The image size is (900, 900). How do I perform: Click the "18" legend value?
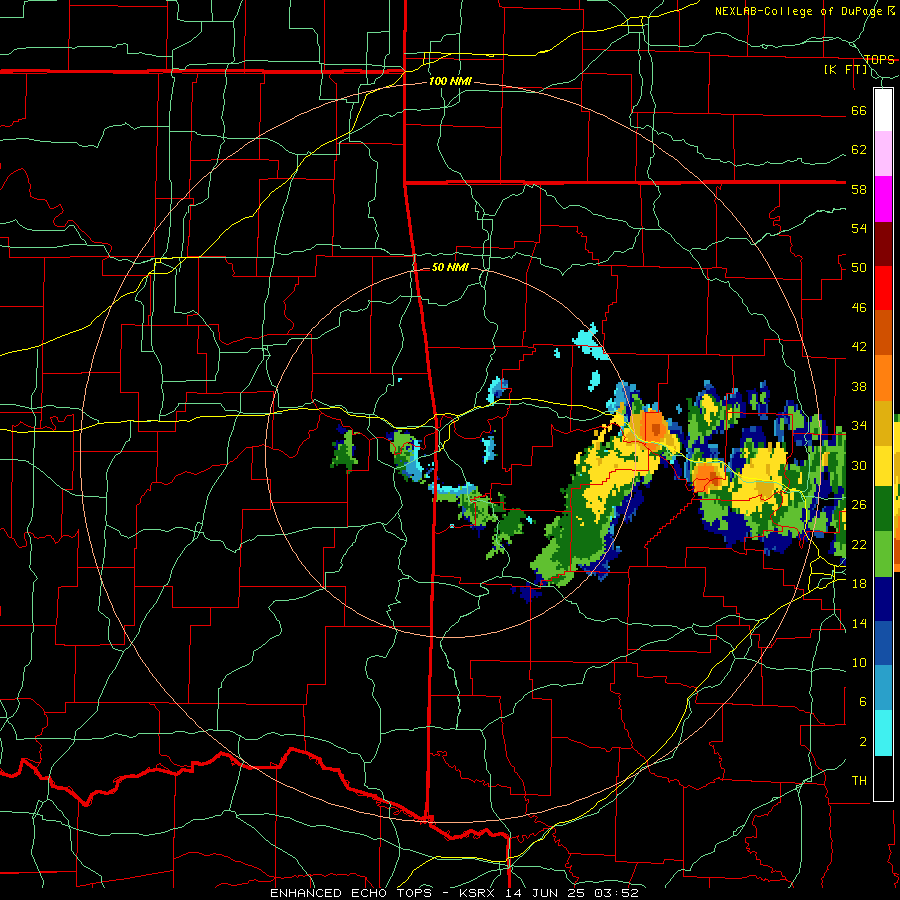(859, 584)
